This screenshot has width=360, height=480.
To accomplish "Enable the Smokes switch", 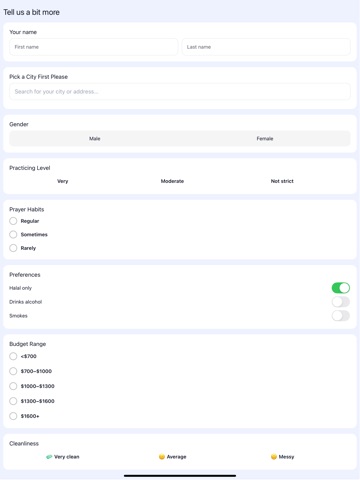I will point(341,316).
